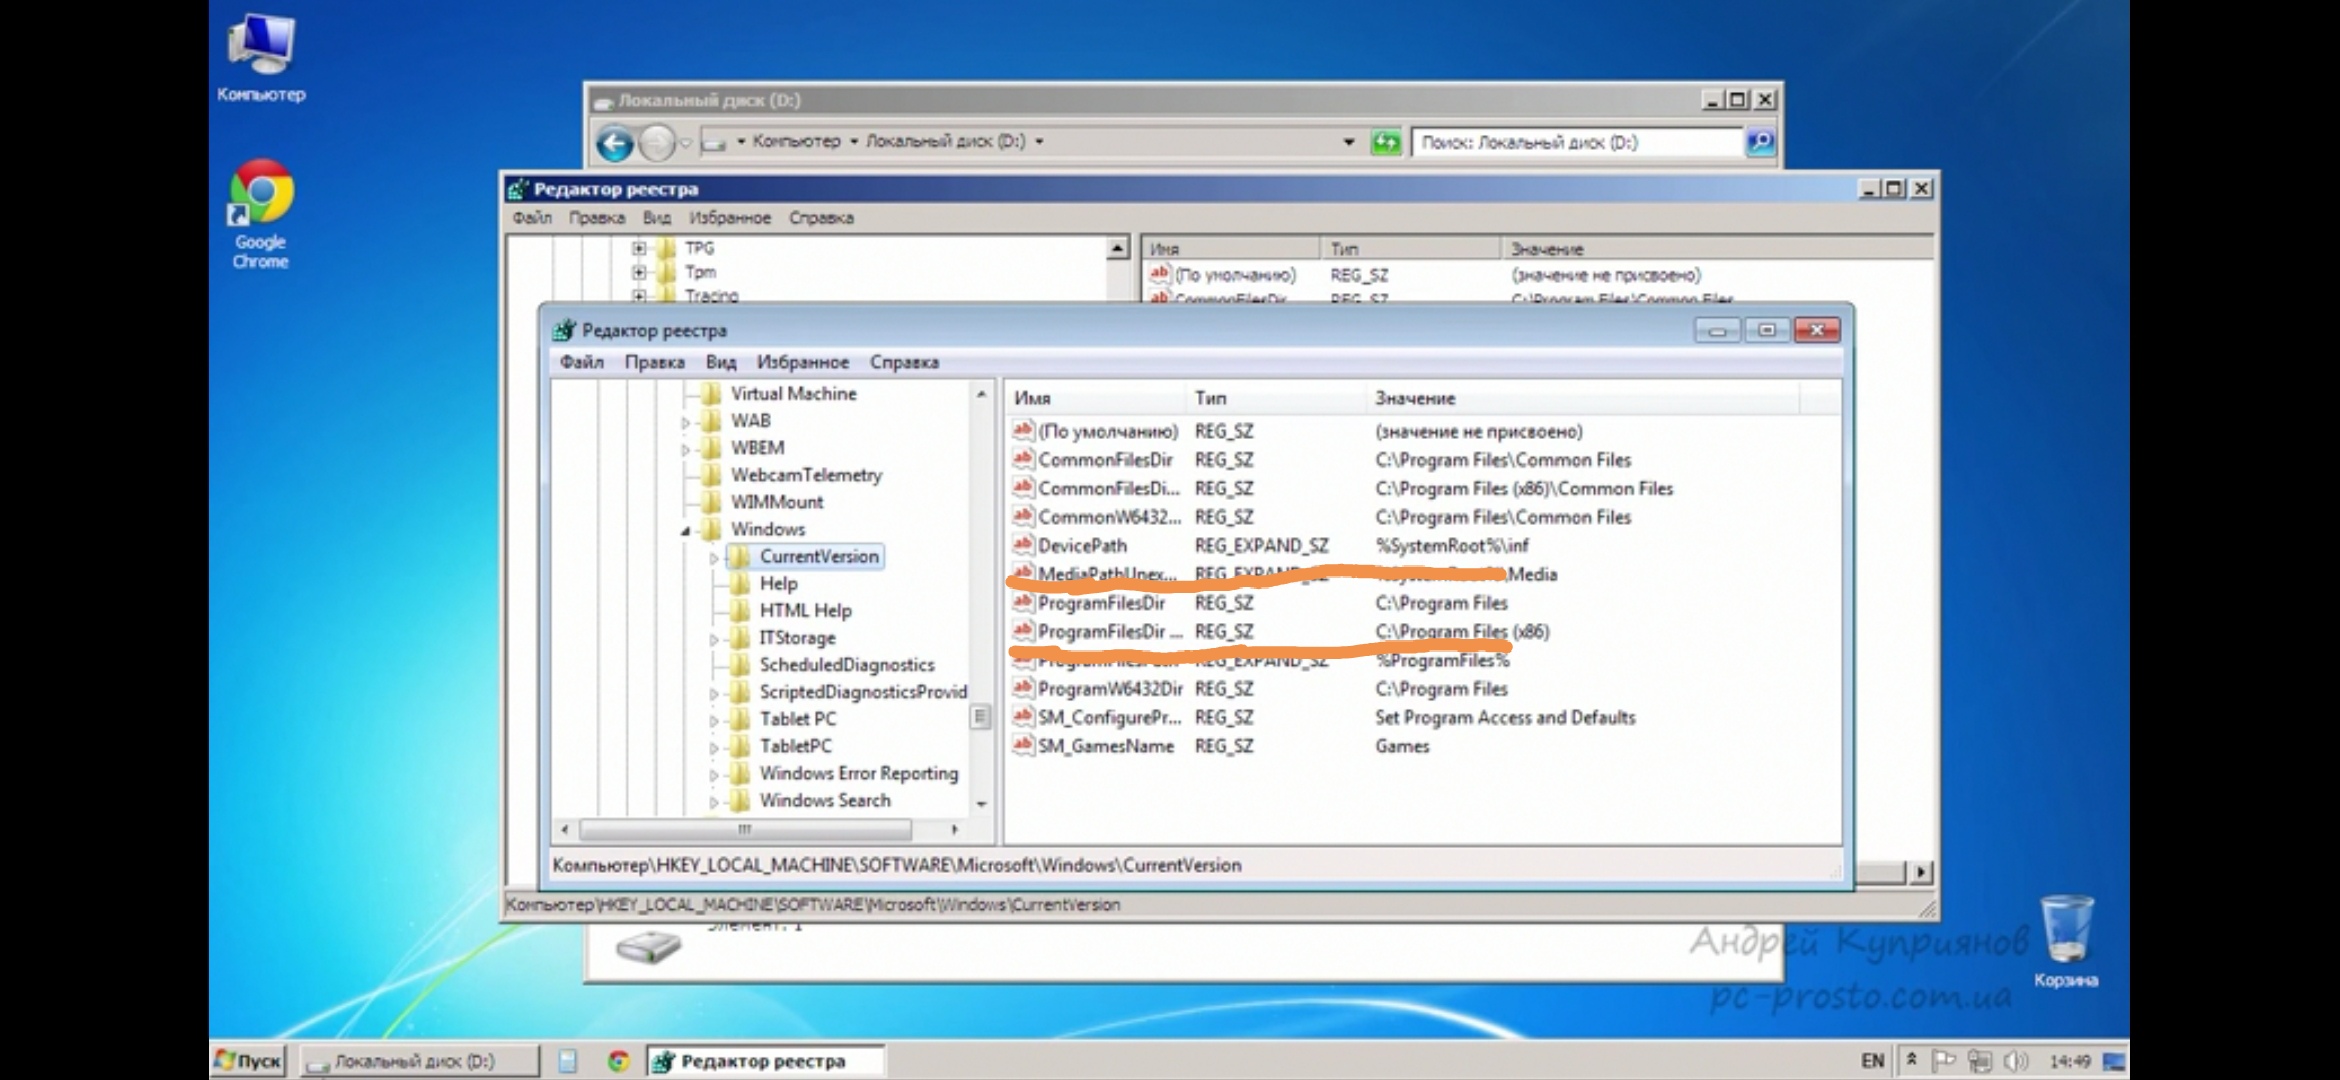Expand the TPG node in back registry editor

639,248
